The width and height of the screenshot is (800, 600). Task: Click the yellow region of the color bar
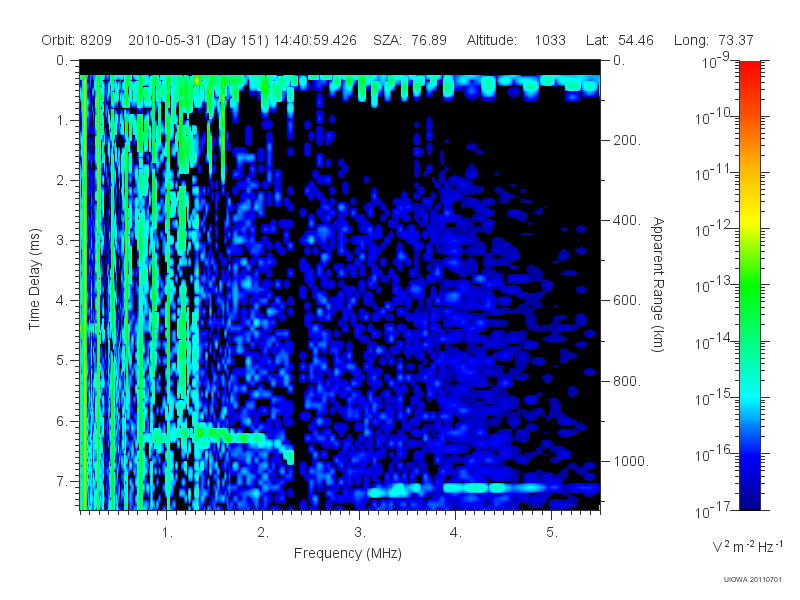750,219
